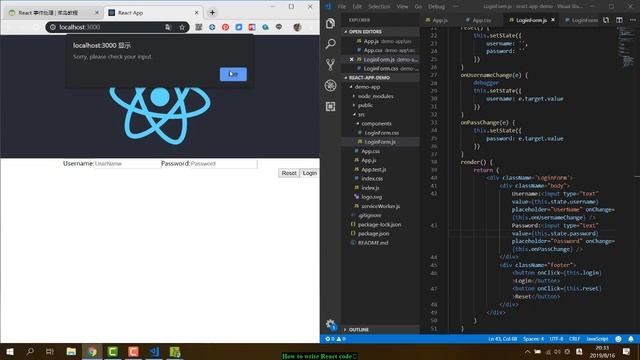Close the React App browser tab
This screenshot has height=360, width=640.
pyautogui.click(x=196, y=13)
